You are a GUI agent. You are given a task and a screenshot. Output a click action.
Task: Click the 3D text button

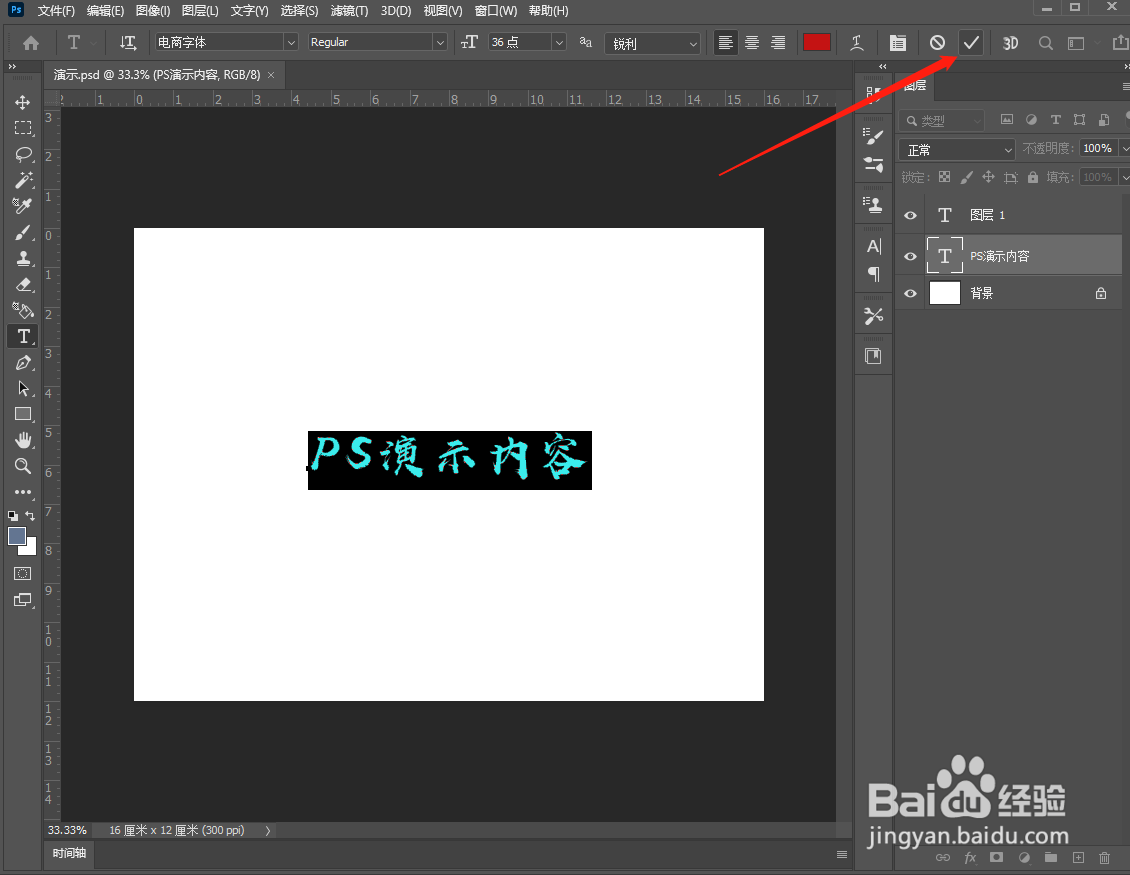pyautogui.click(x=1010, y=43)
